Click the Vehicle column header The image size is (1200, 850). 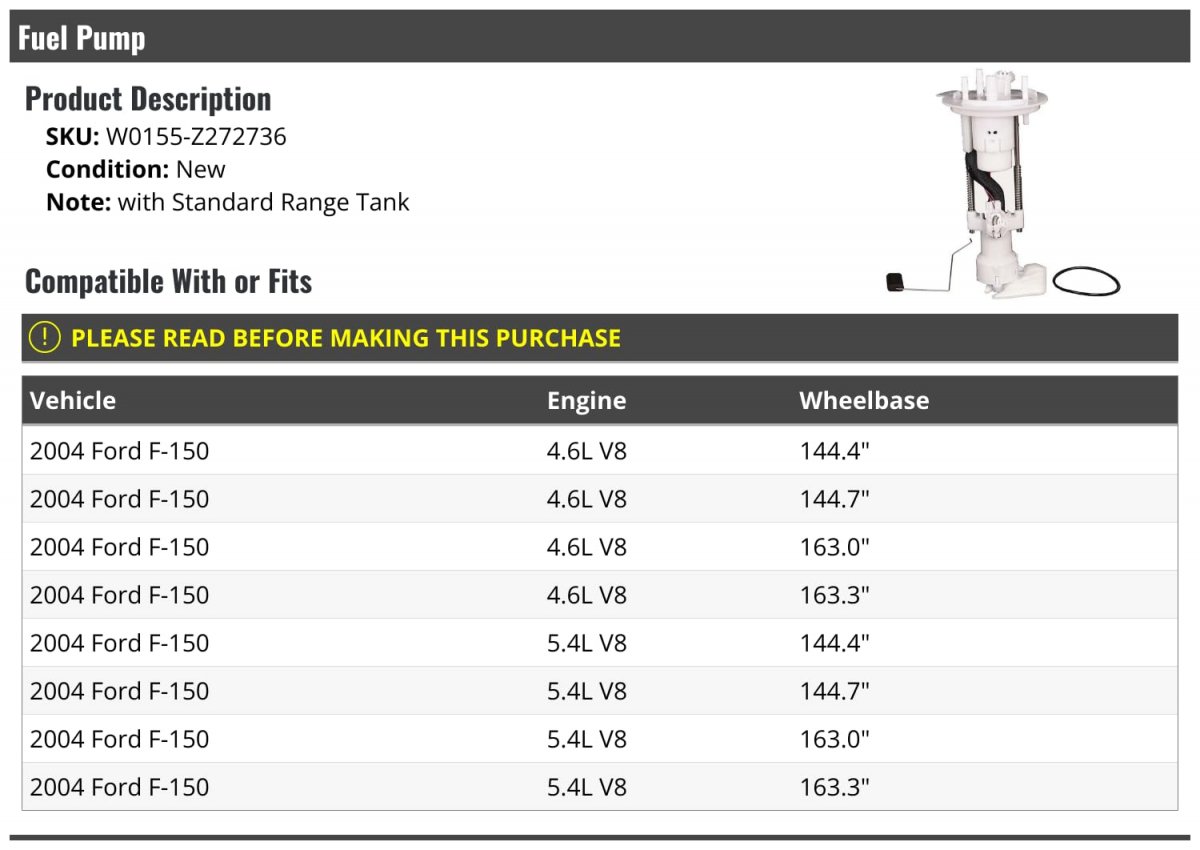pos(73,401)
